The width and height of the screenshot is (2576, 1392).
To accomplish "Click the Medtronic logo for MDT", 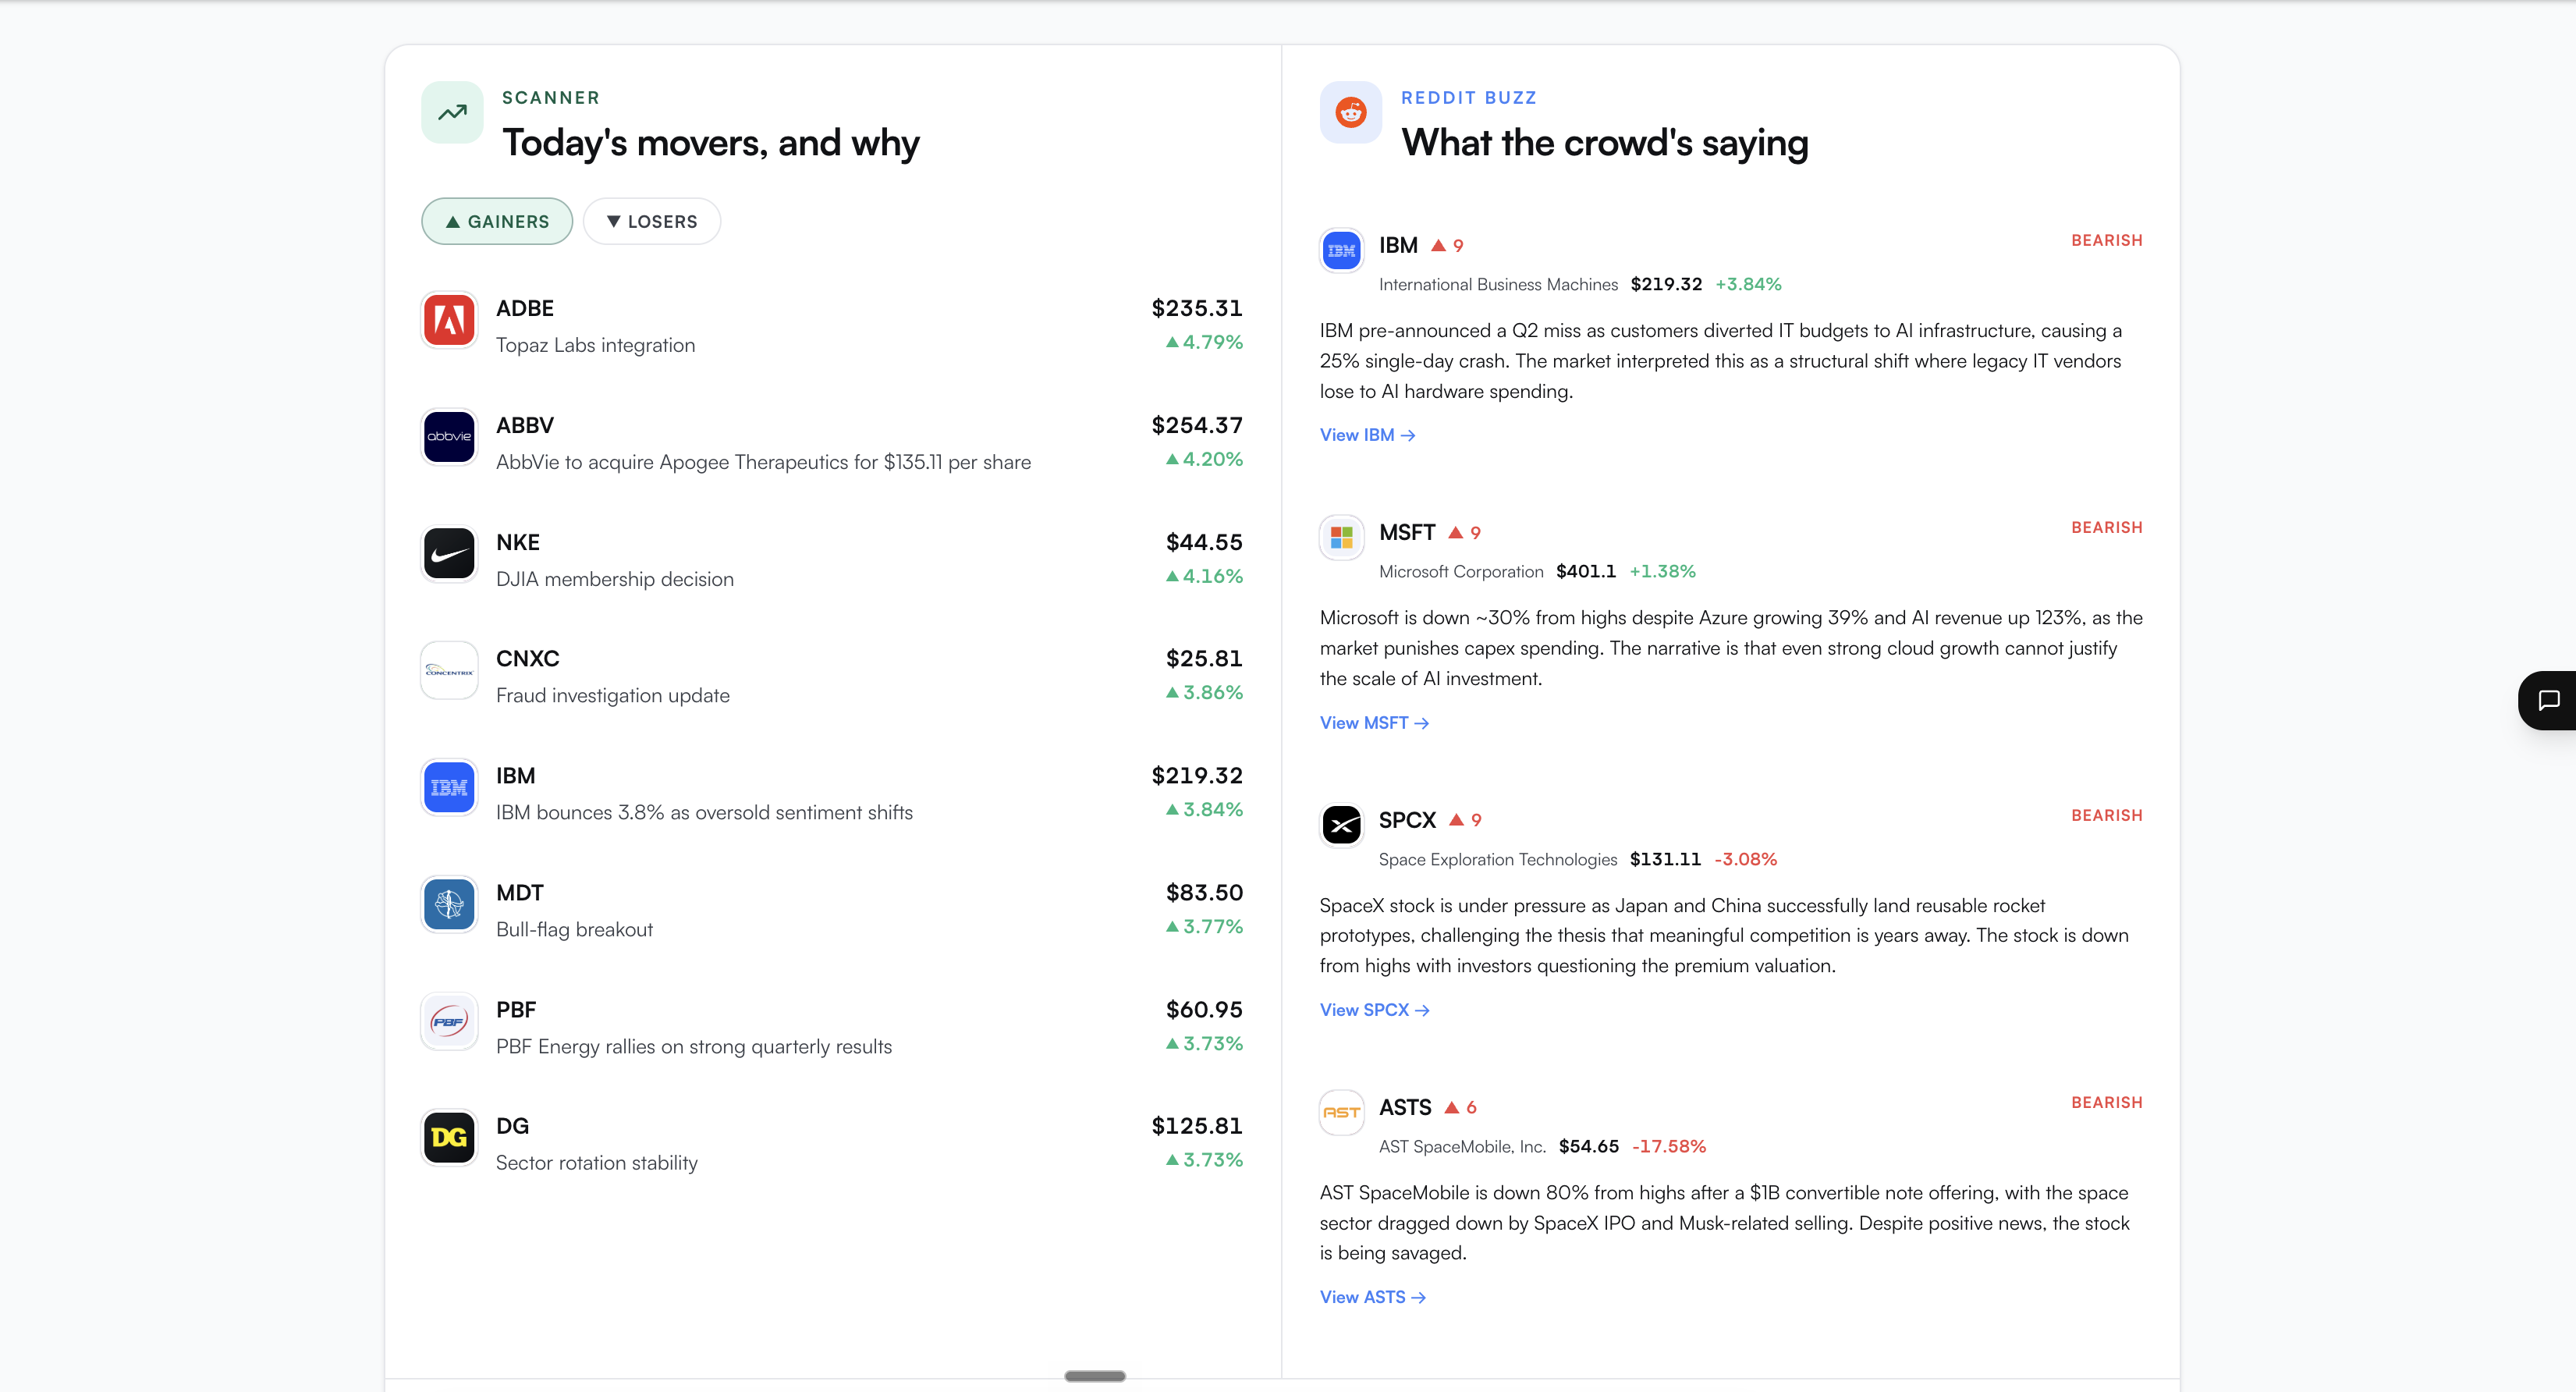I will coord(449,905).
